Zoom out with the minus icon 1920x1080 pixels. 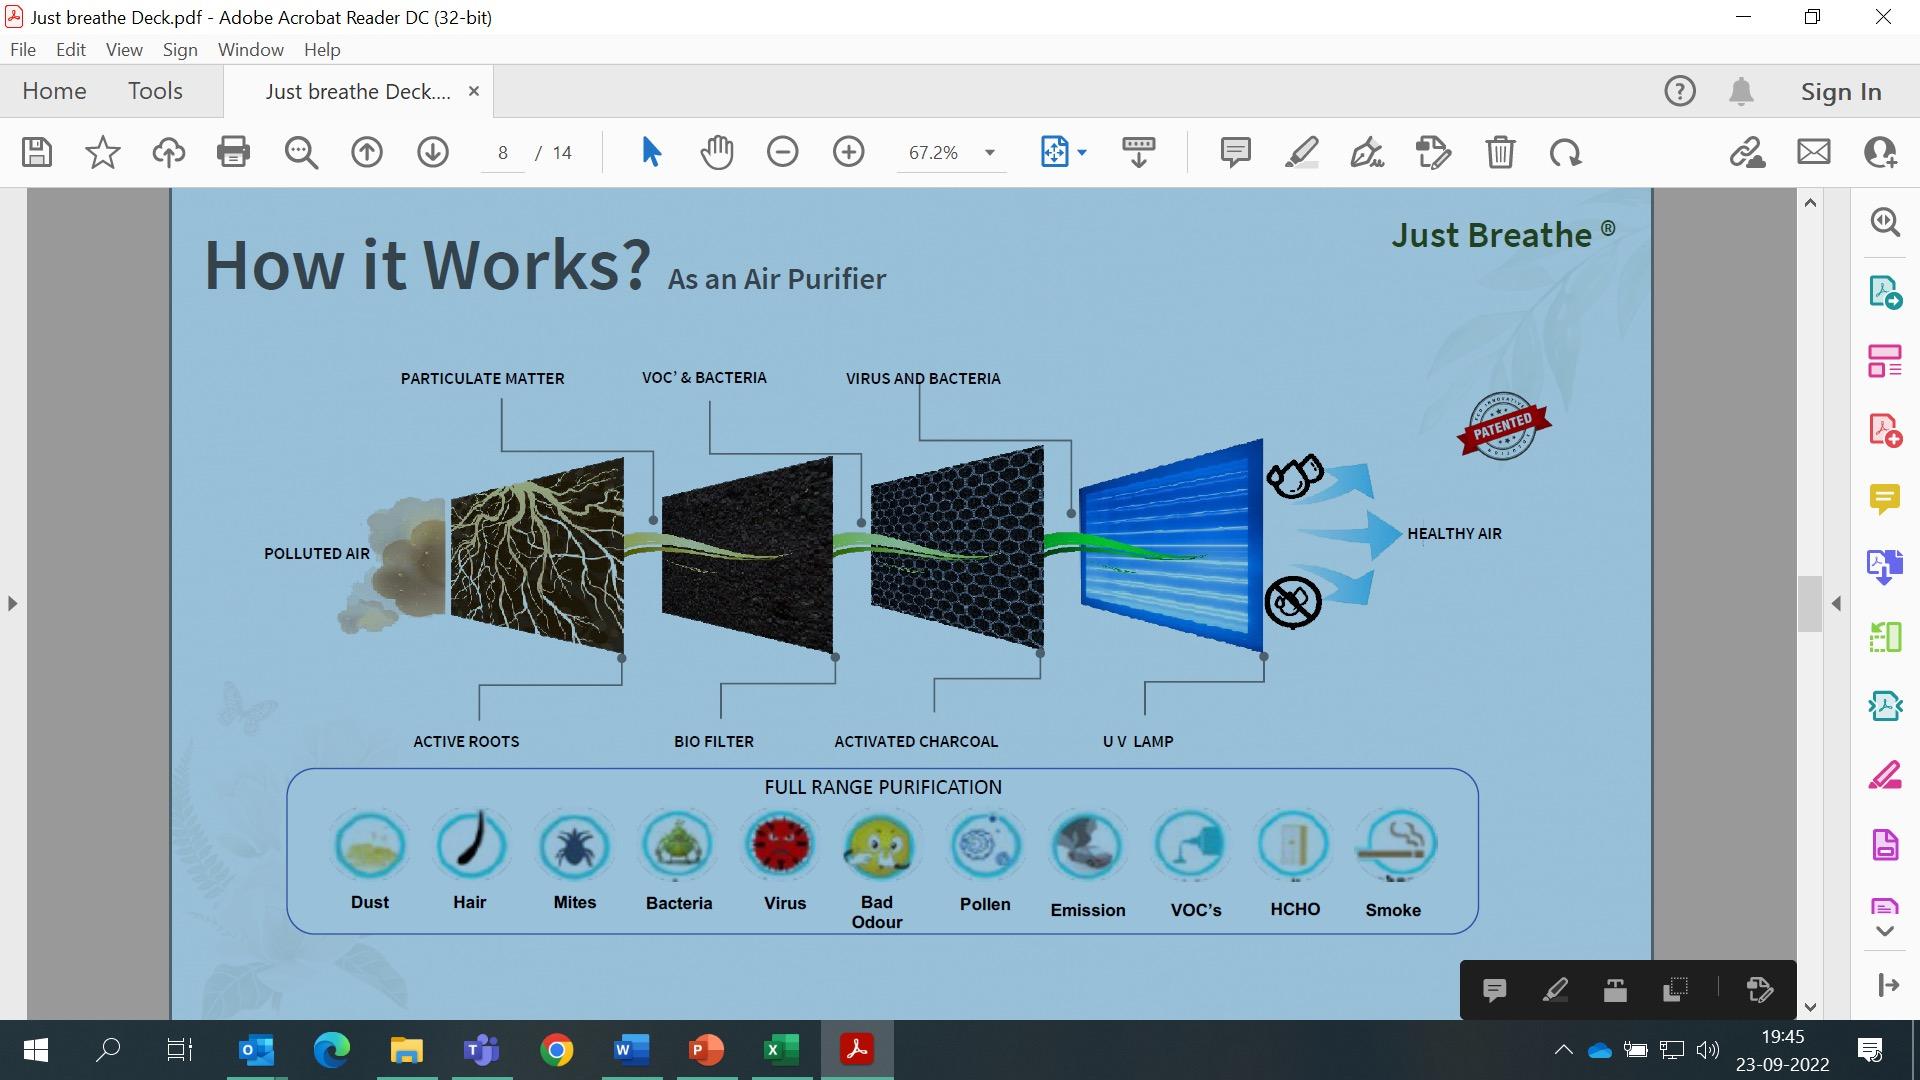[x=783, y=152]
